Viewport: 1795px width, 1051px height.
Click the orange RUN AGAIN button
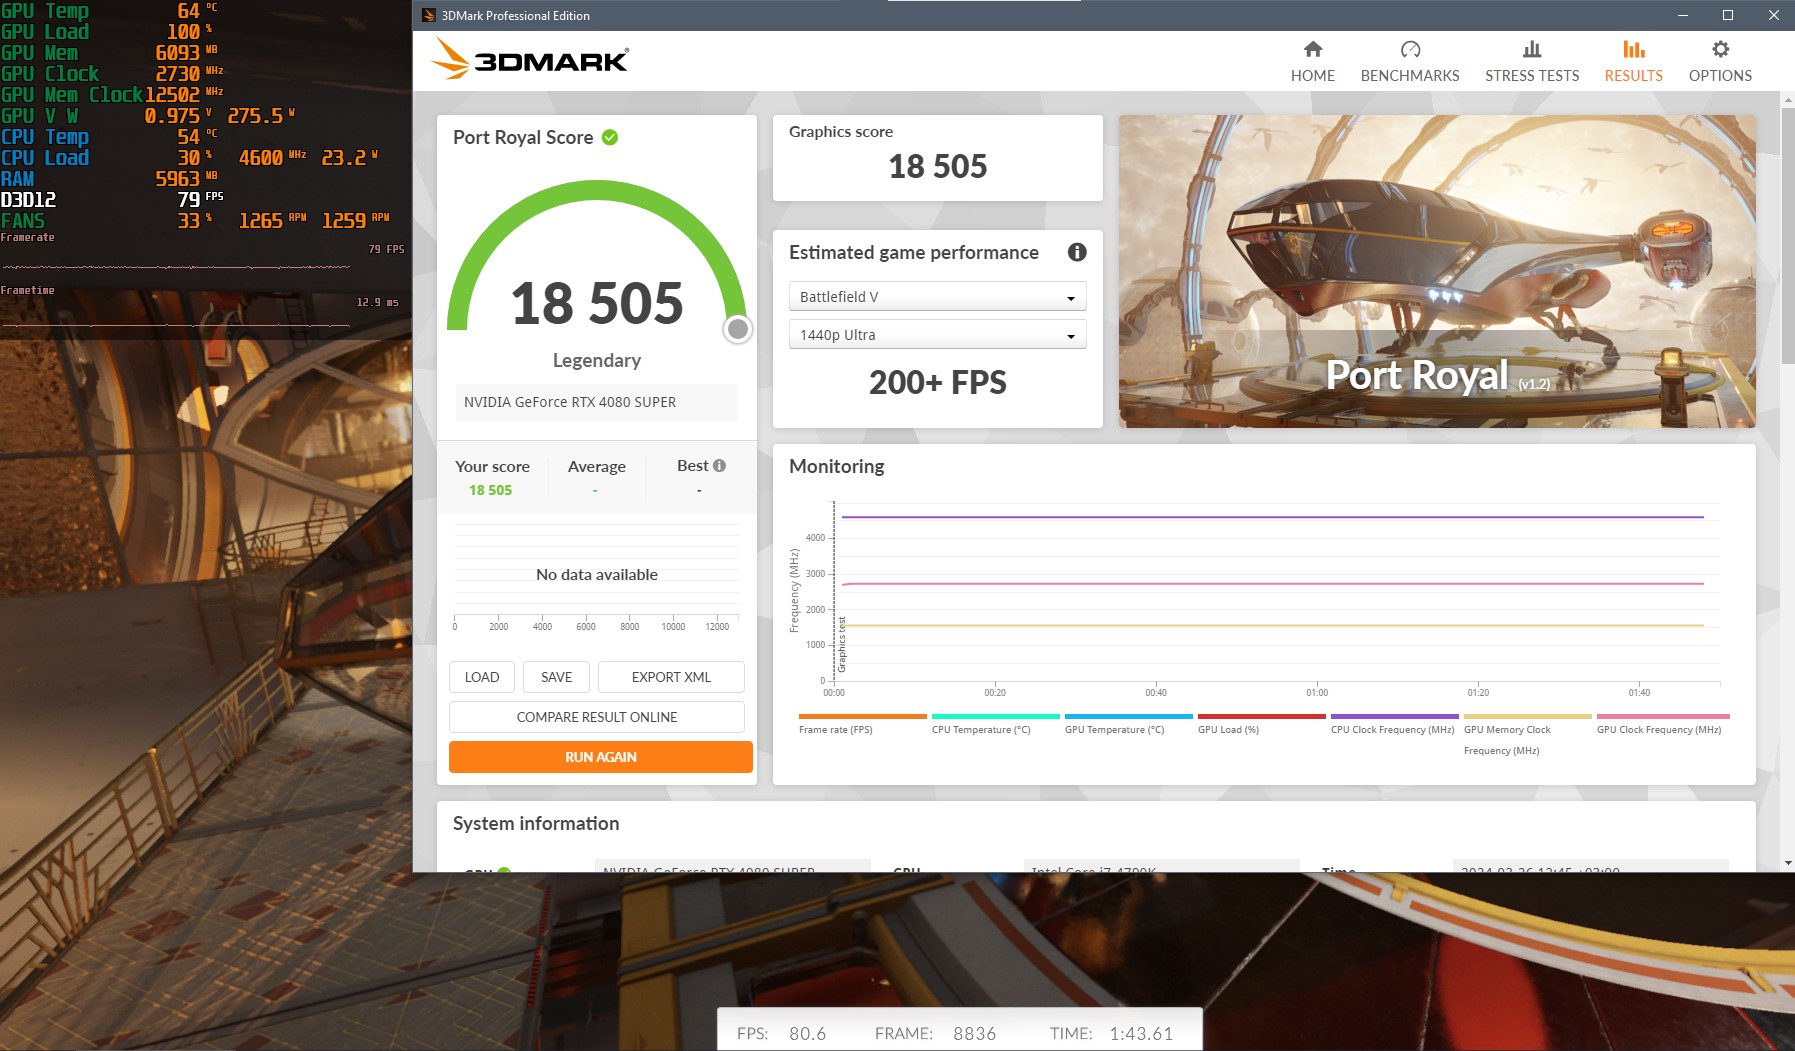[x=601, y=757]
